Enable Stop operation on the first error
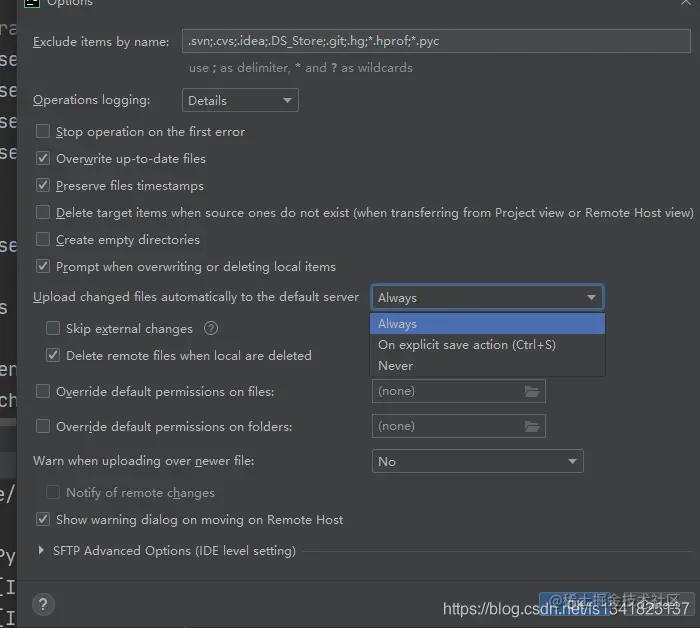 click(x=43, y=132)
